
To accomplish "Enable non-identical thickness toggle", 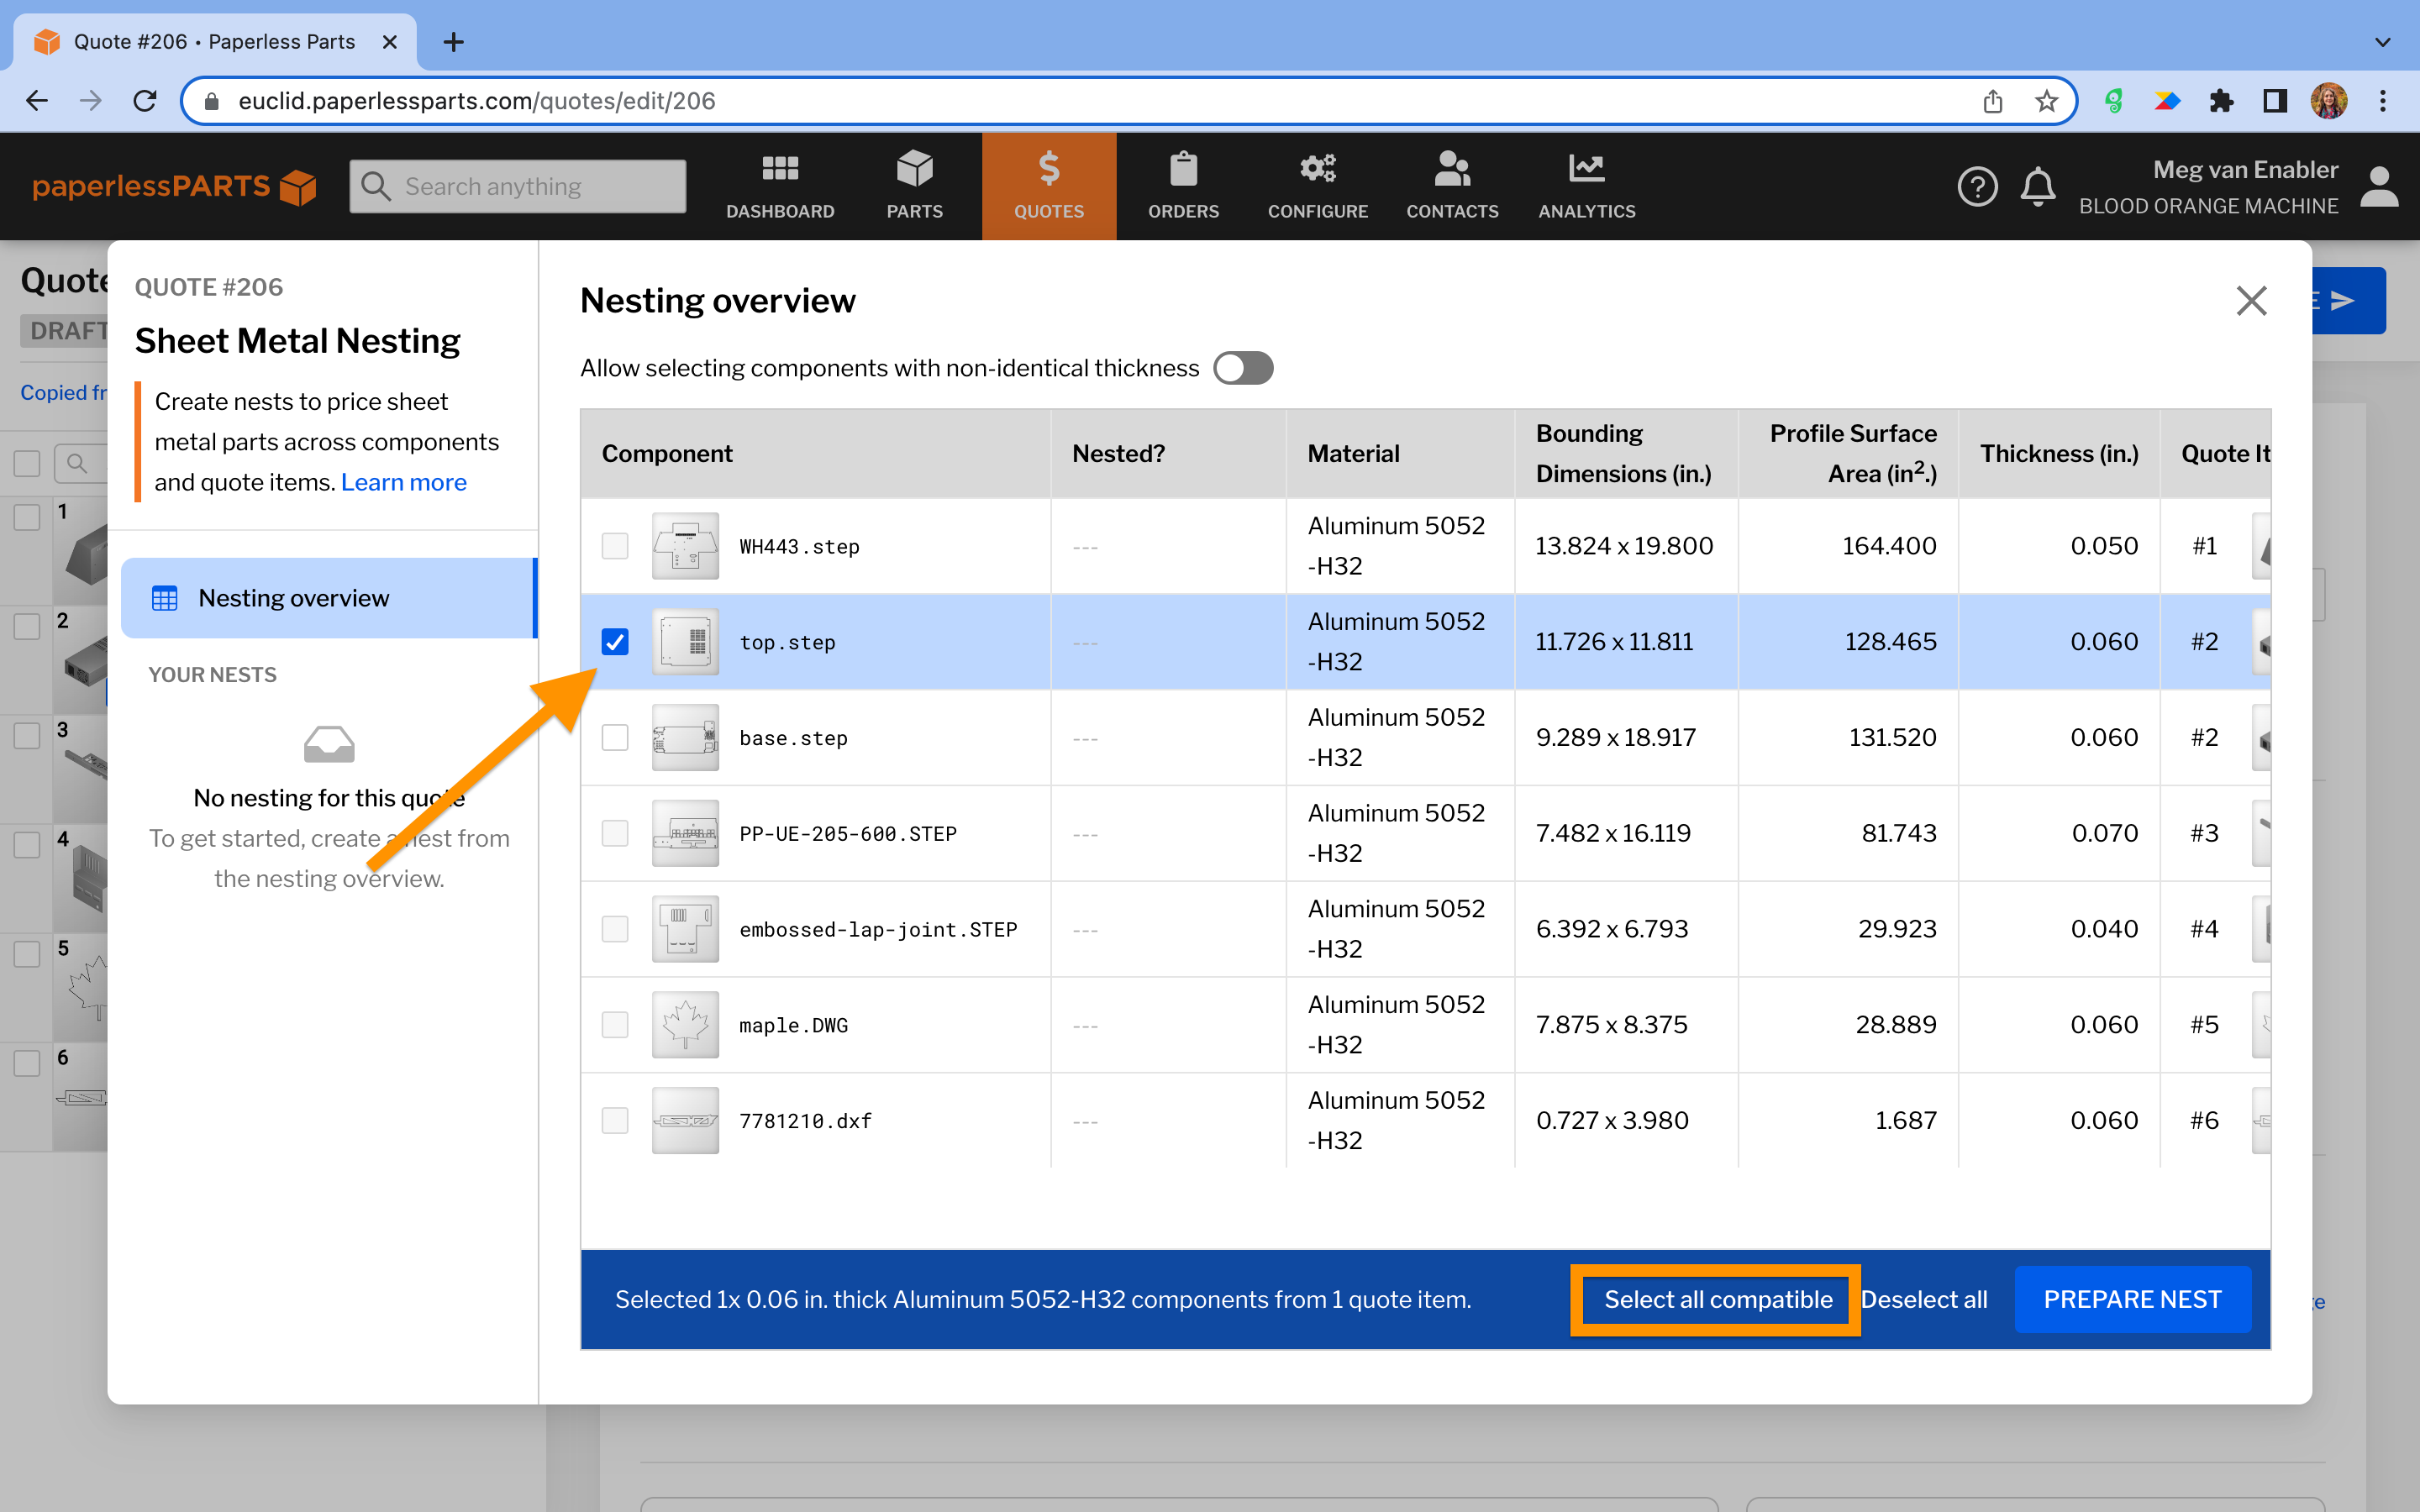I will click(1243, 368).
